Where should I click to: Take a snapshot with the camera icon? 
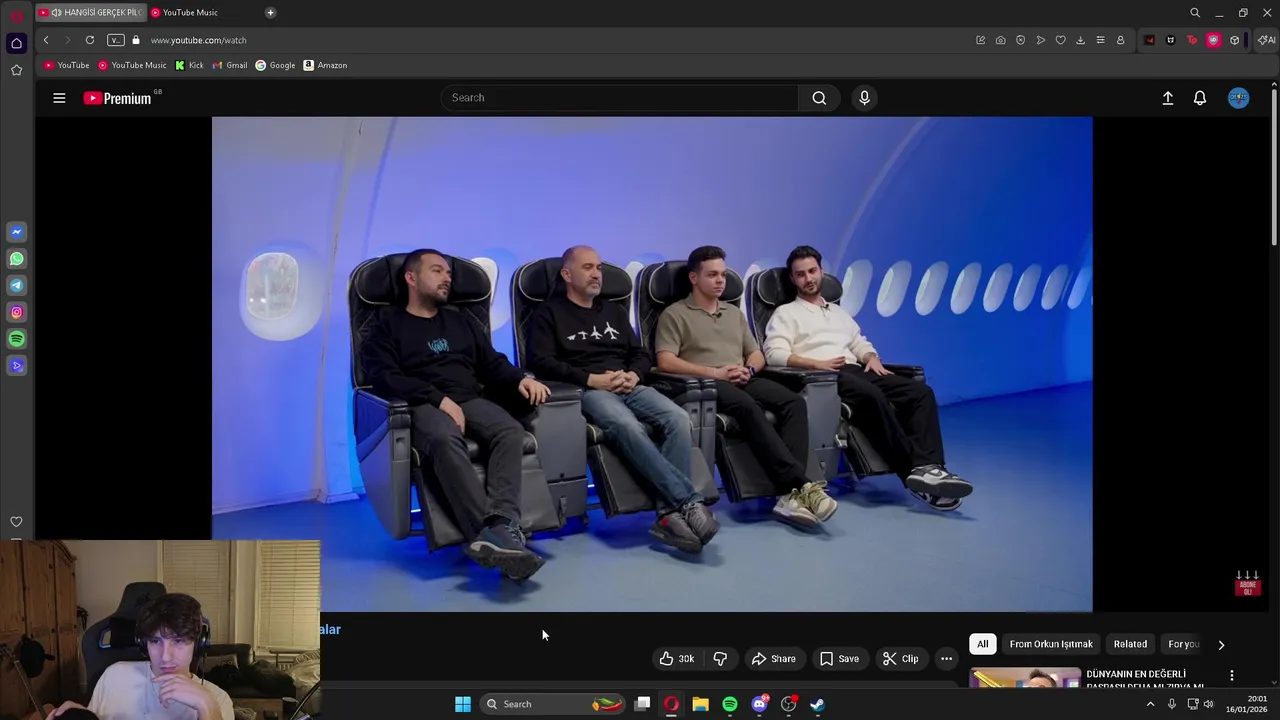click(1000, 40)
